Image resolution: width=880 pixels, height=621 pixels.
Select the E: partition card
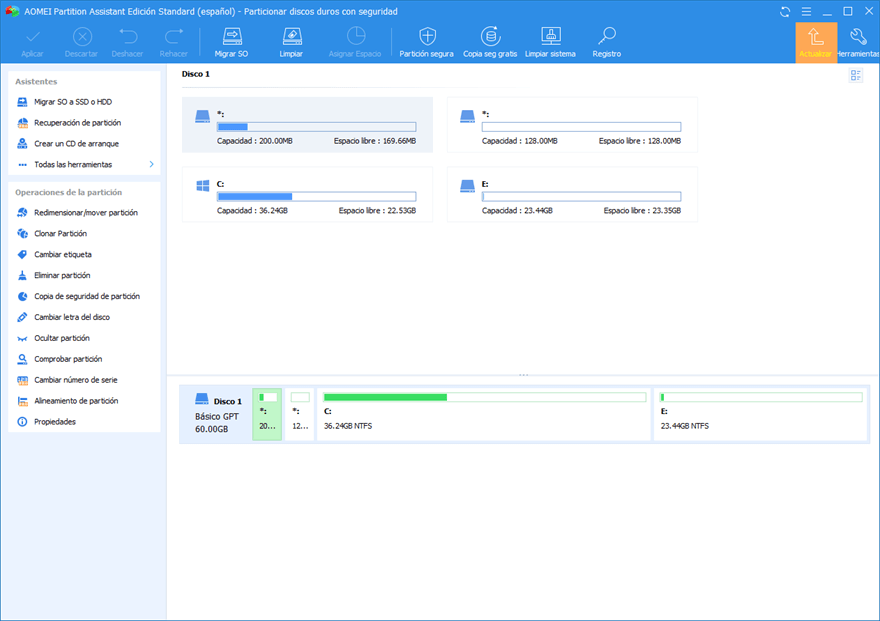(x=572, y=194)
